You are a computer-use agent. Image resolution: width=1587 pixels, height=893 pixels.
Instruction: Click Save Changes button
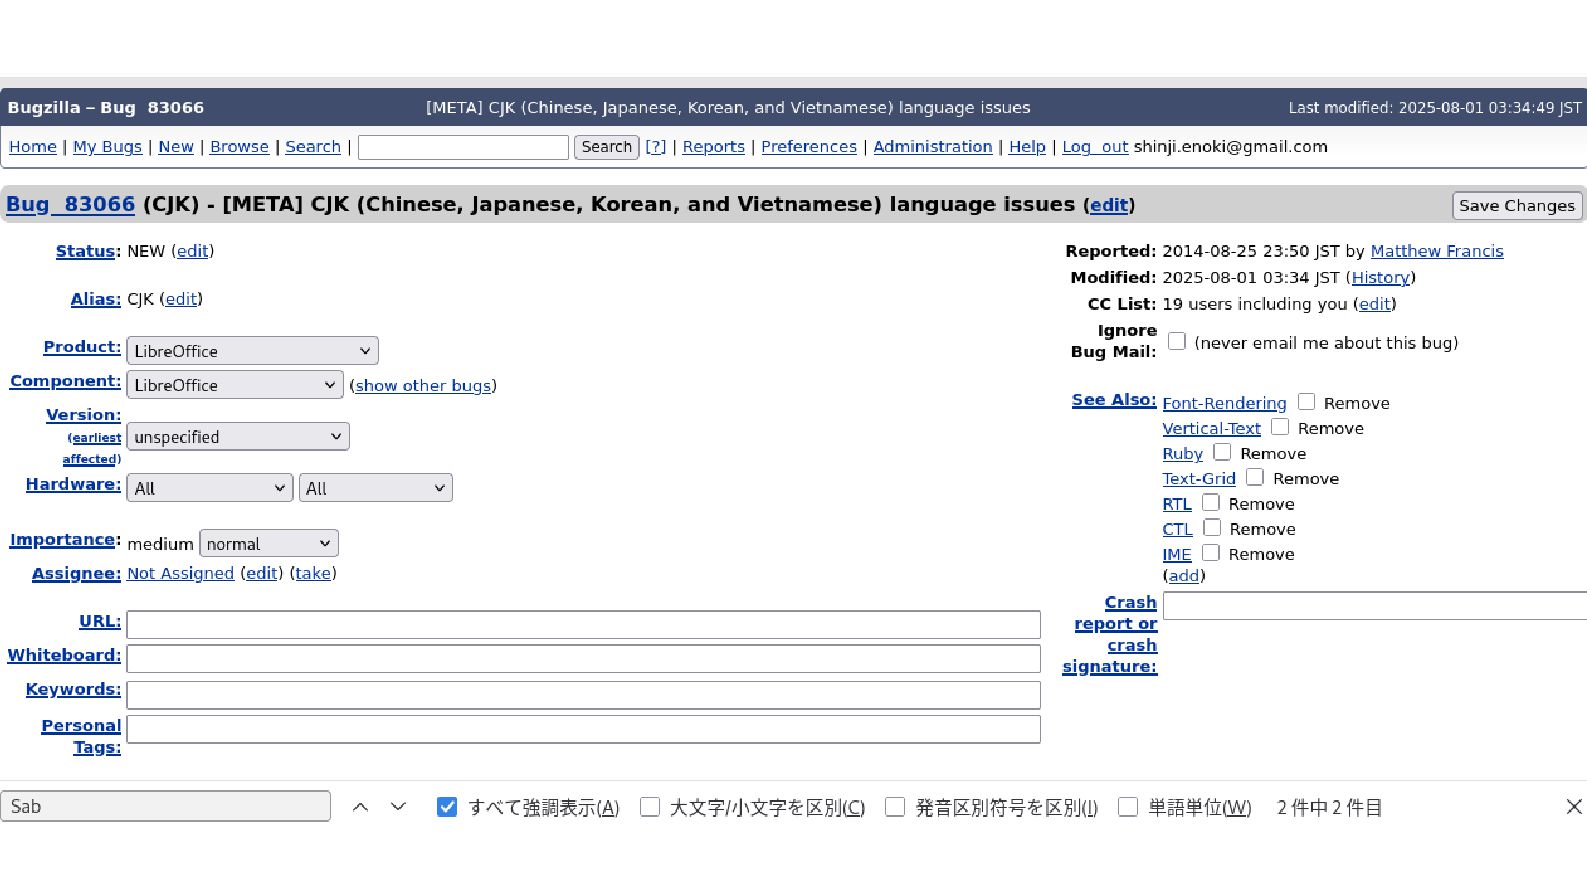point(1517,205)
